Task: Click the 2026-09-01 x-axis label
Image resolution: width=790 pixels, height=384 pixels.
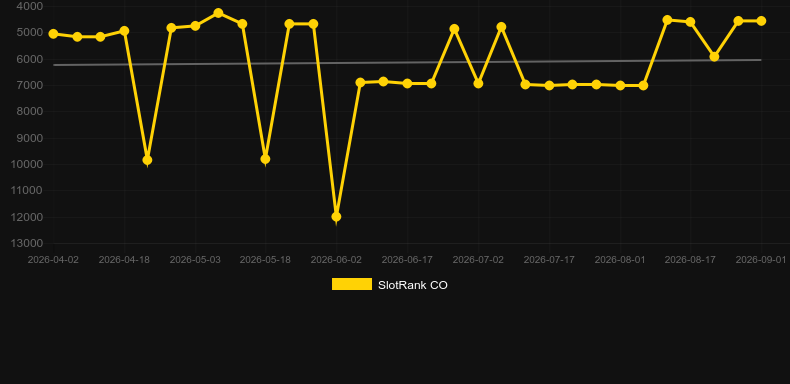Action: click(761, 260)
